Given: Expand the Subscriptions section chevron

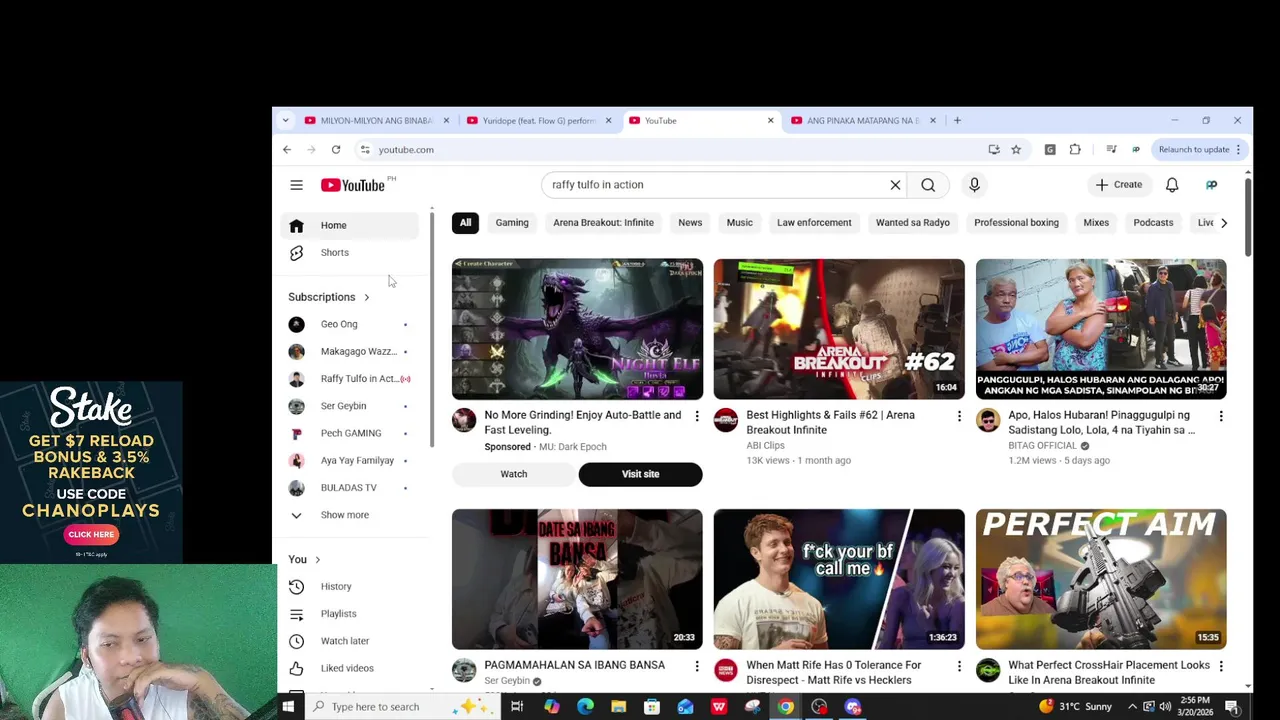Looking at the screenshot, I should click(366, 297).
